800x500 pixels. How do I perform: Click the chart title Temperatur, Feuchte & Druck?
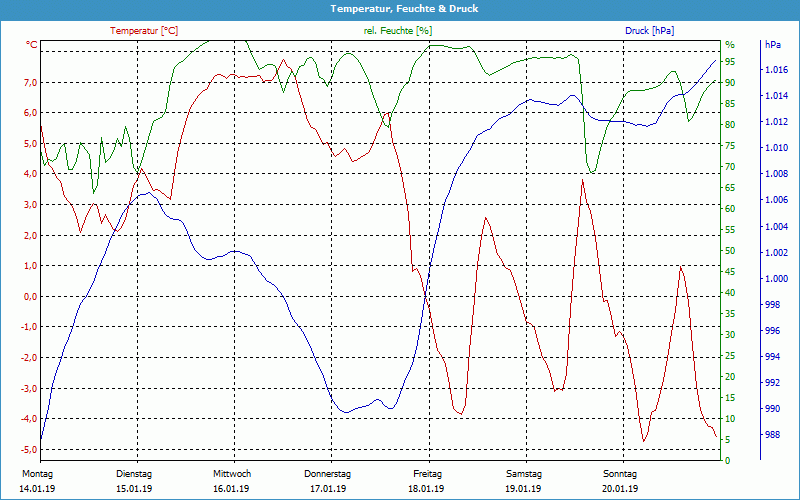(400, 8)
